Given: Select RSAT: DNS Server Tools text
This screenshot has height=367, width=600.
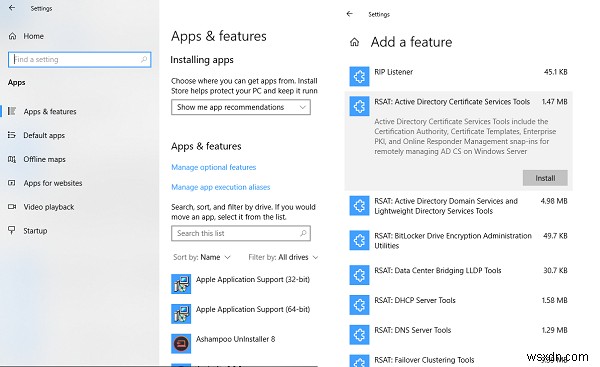Looking at the screenshot, I should [x=412, y=330].
